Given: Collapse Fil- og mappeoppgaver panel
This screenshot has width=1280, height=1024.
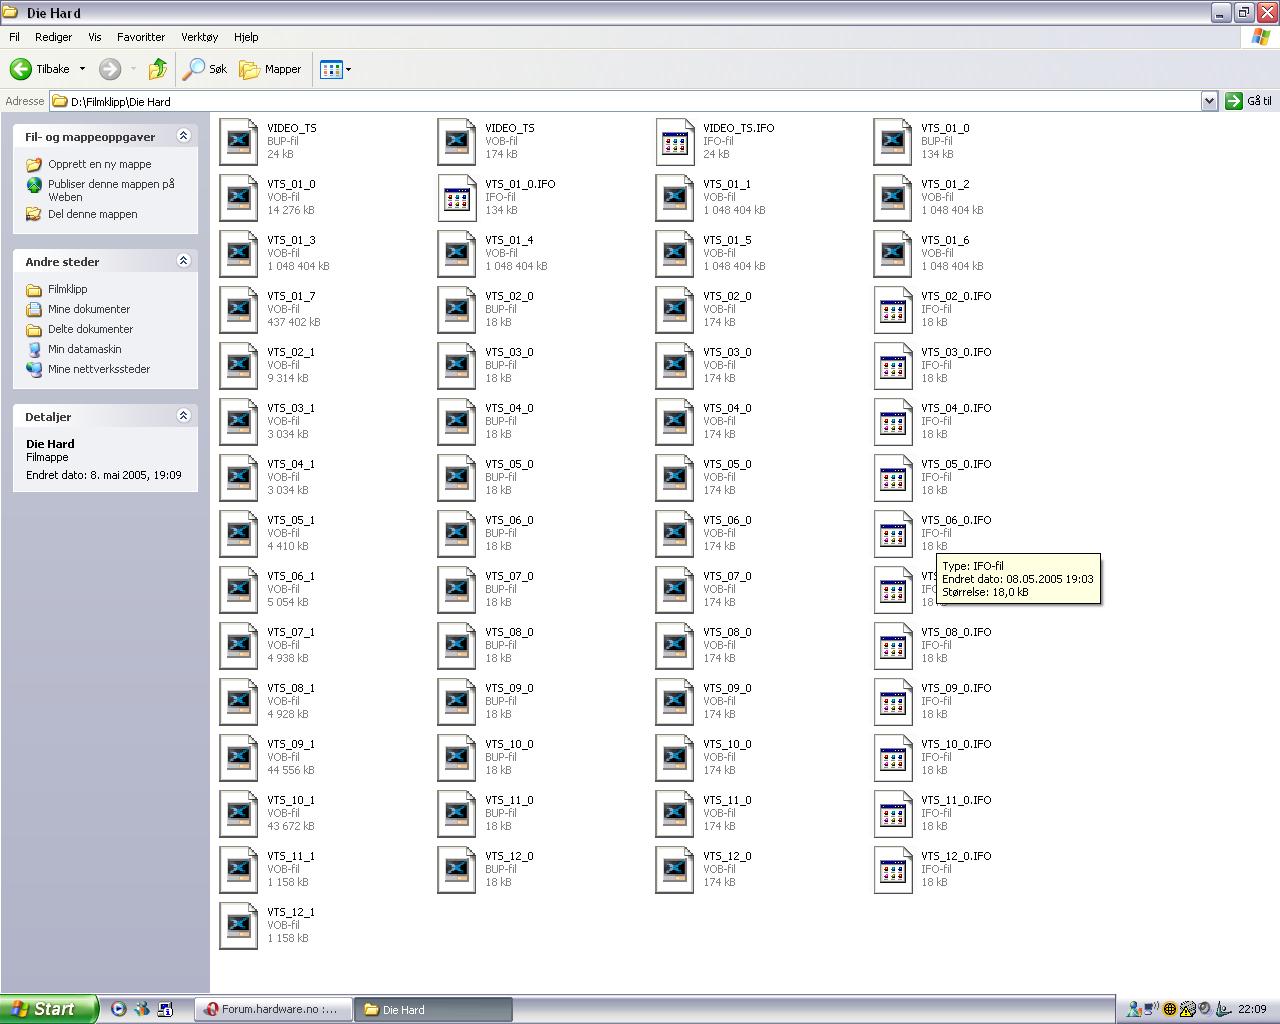Looking at the screenshot, I should [183, 136].
